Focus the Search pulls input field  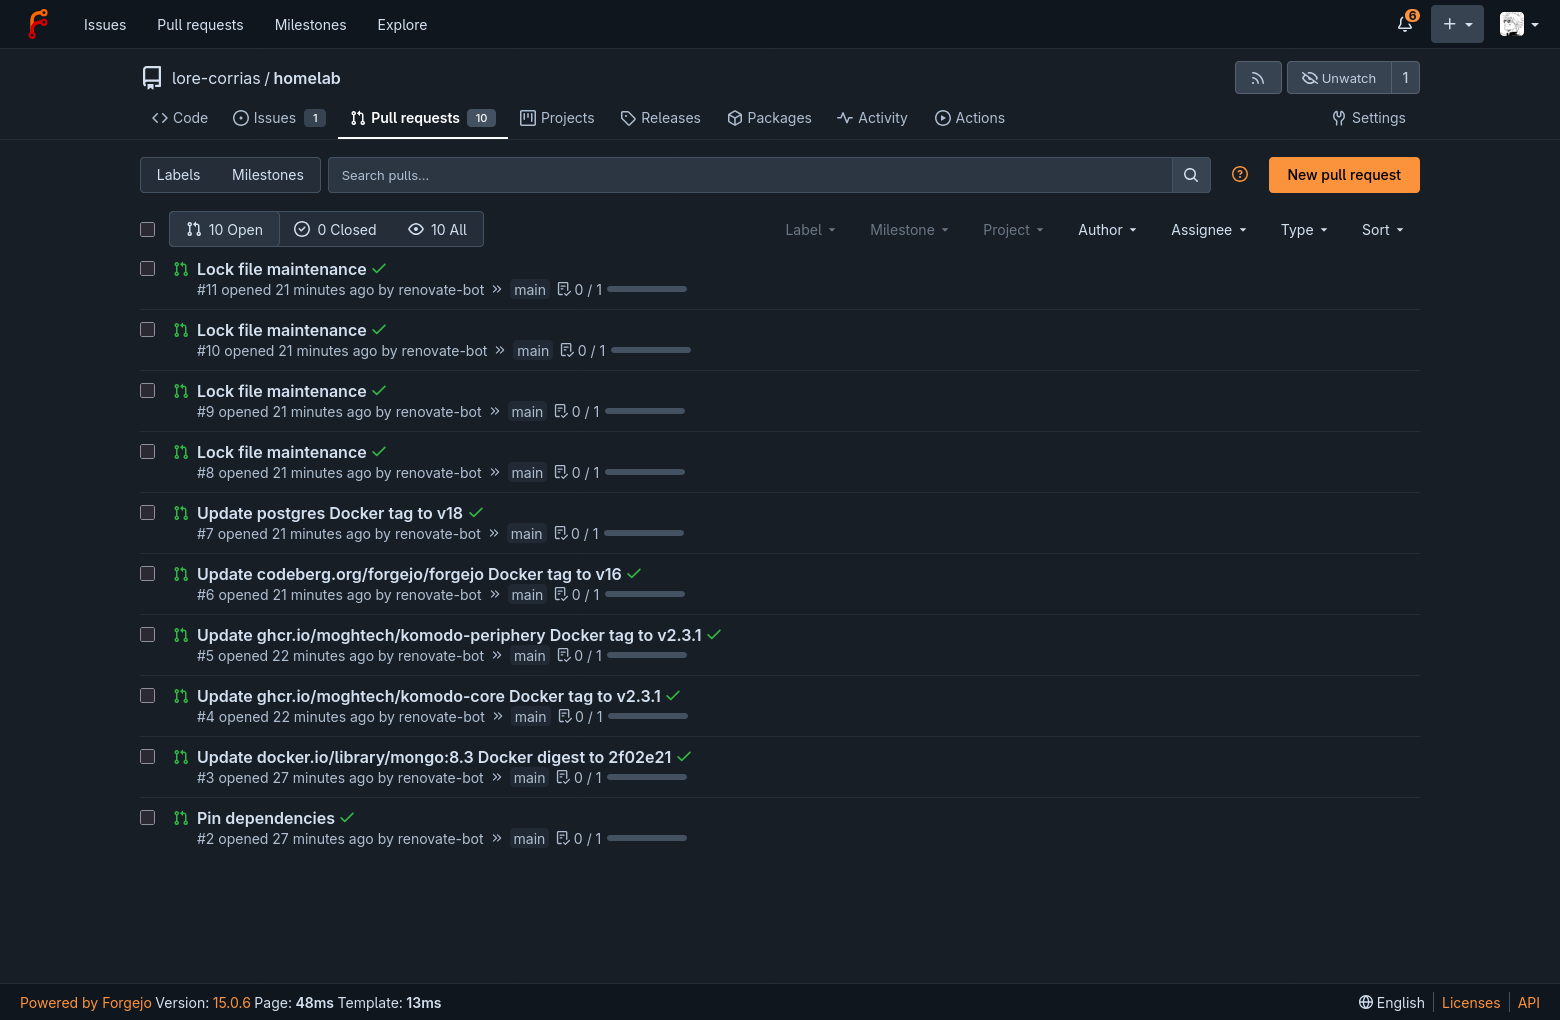pyautogui.click(x=750, y=175)
